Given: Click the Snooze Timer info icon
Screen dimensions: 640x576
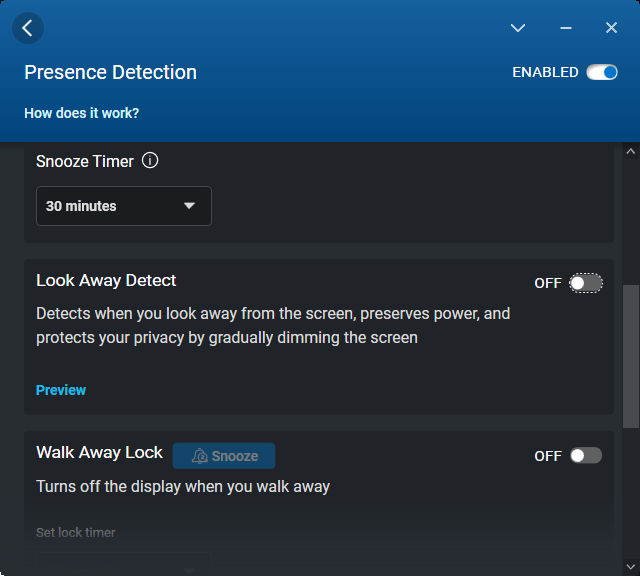Looking at the screenshot, I should click(x=150, y=160).
